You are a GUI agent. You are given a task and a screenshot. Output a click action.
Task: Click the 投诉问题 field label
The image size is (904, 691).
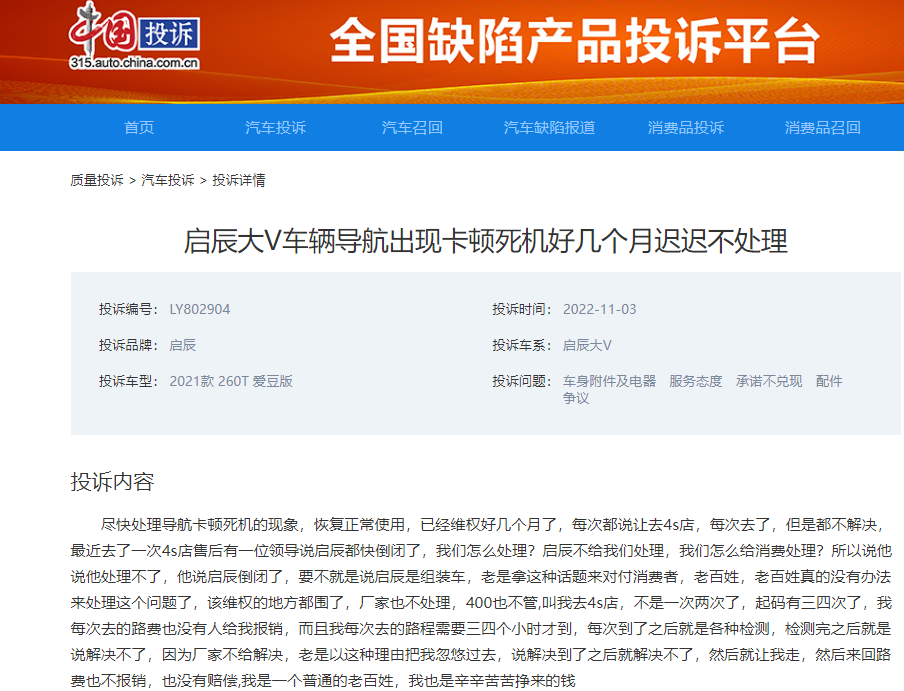(x=522, y=382)
